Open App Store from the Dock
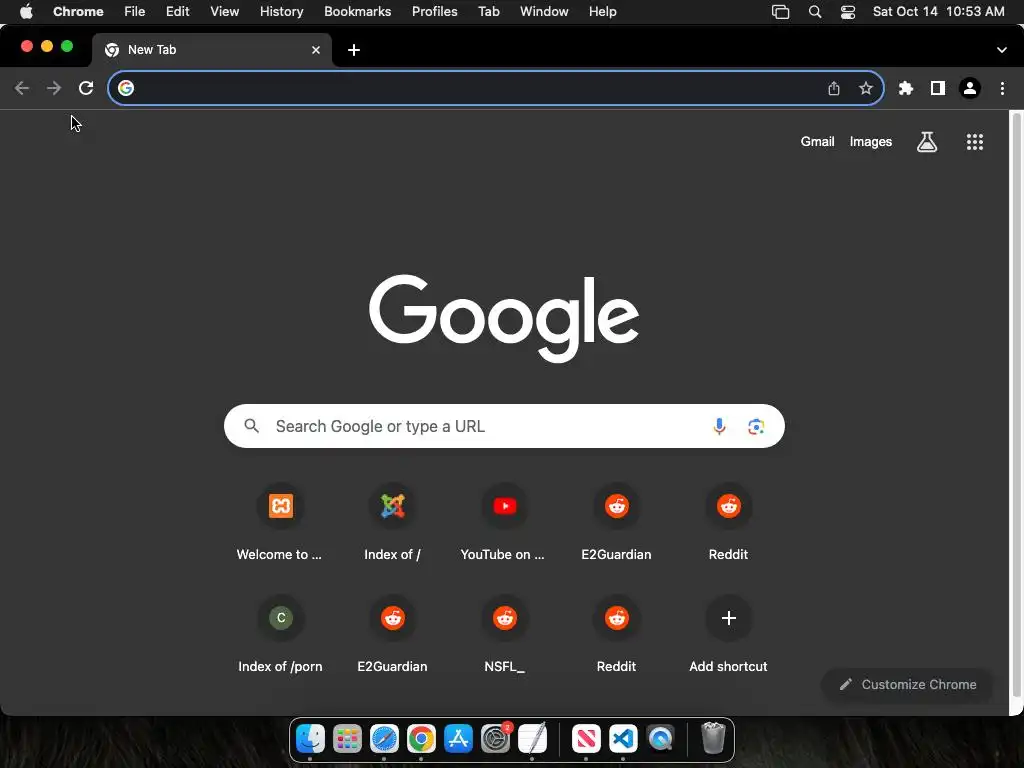 pyautogui.click(x=458, y=739)
